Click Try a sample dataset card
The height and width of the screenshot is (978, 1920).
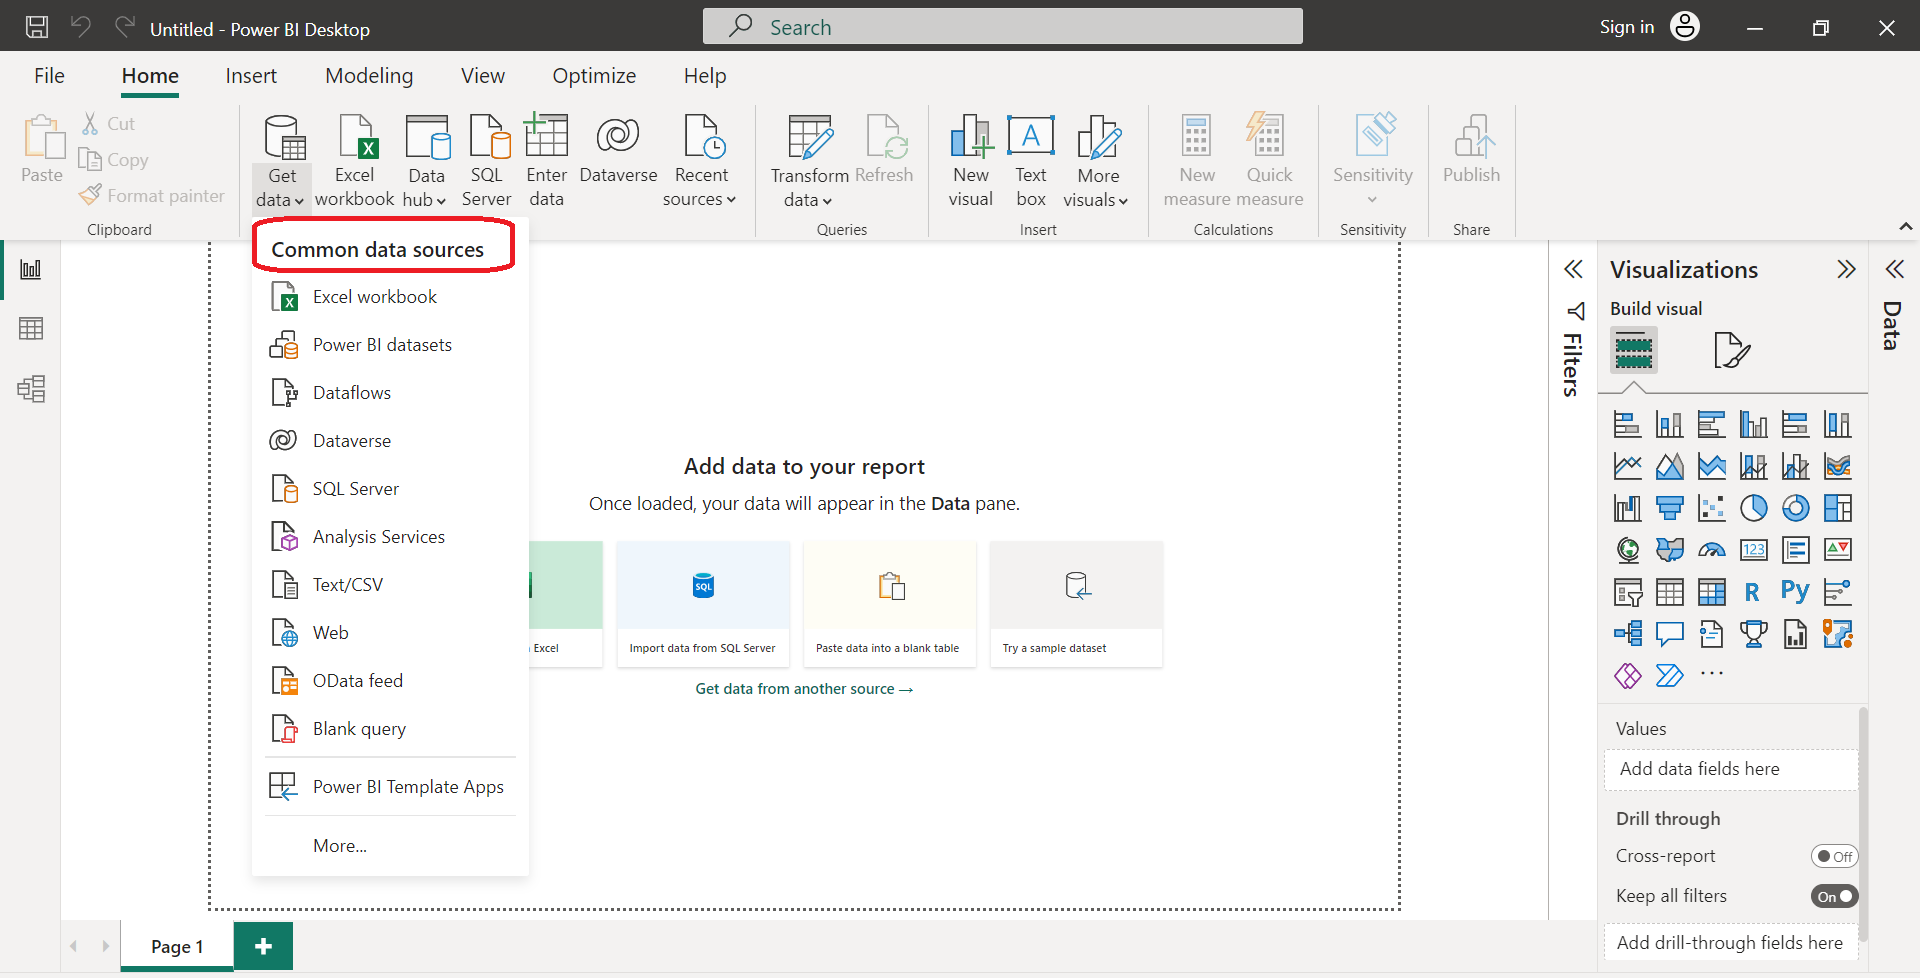point(1076,604)
